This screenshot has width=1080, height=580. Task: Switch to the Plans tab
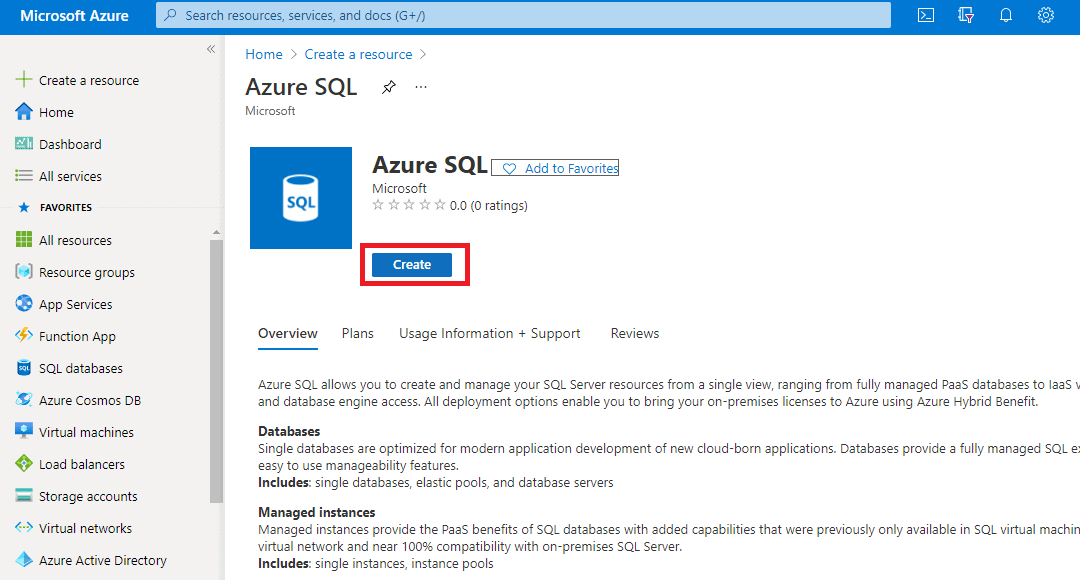357,333
